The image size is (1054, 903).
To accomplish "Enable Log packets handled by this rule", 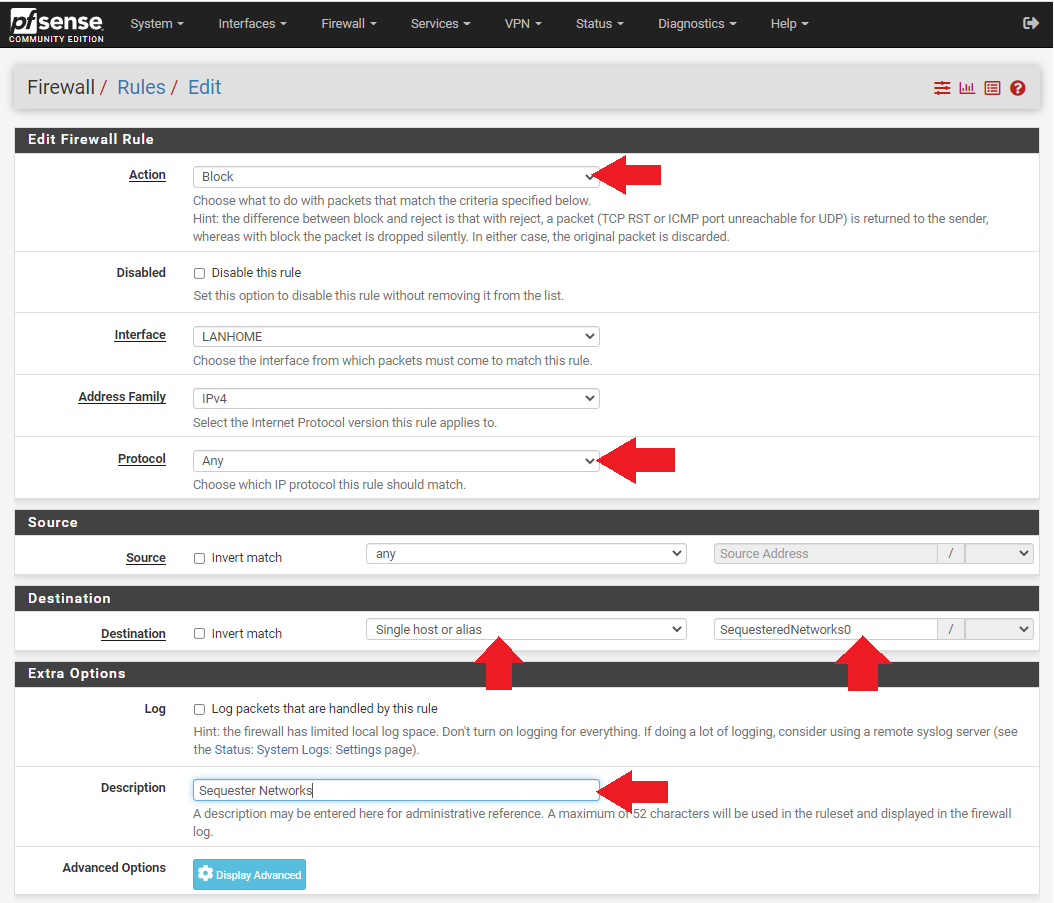I will pyautogui.click(x=199, y=709).
